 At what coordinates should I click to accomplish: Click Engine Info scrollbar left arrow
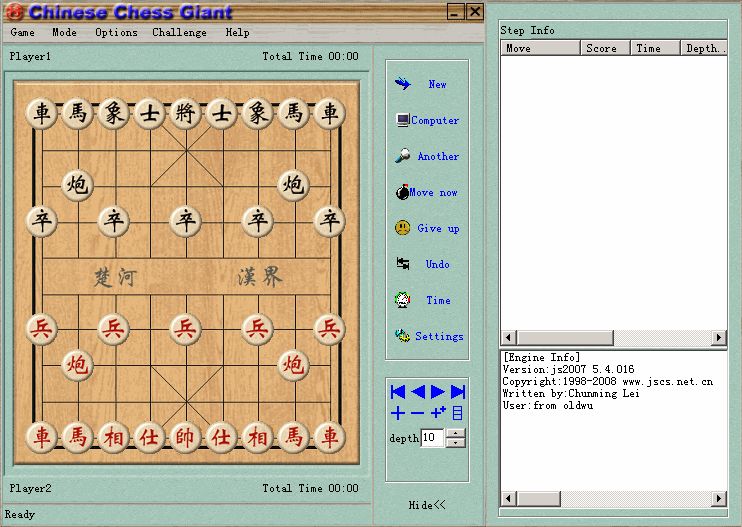coord(509,498)
